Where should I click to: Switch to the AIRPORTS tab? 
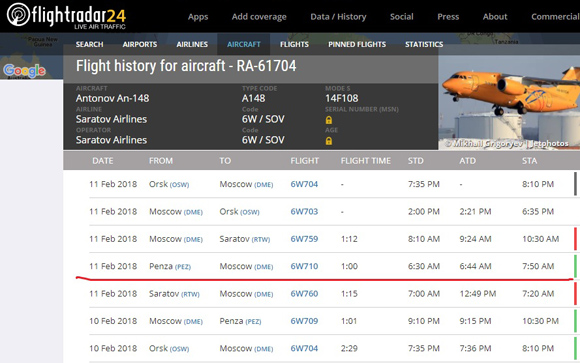click(x=140, y=44)
